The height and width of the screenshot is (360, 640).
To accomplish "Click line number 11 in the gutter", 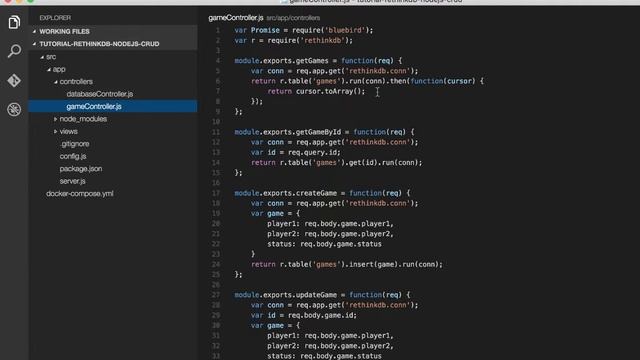I will click(x=216, y=132).
